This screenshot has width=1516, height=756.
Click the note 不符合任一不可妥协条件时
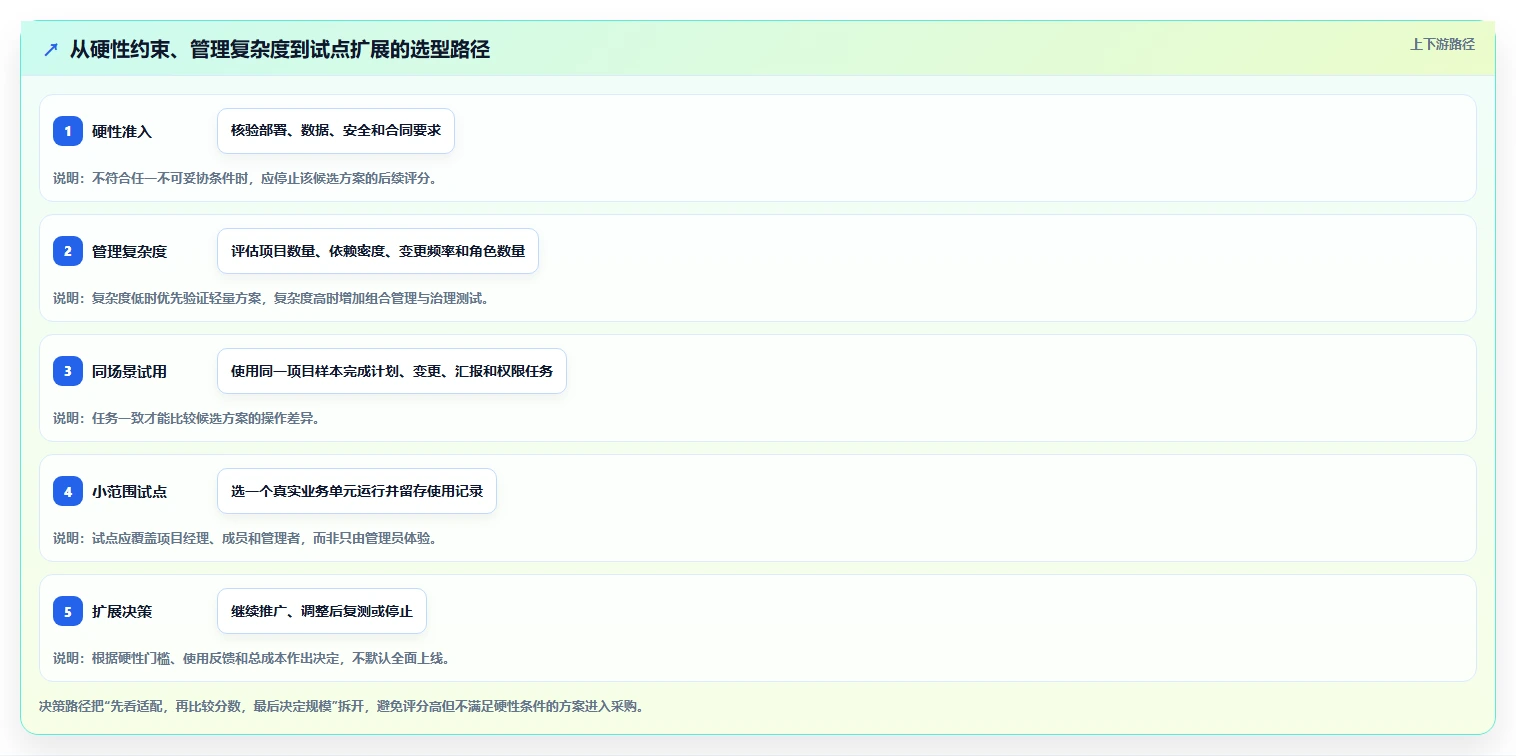click(246, 178)
